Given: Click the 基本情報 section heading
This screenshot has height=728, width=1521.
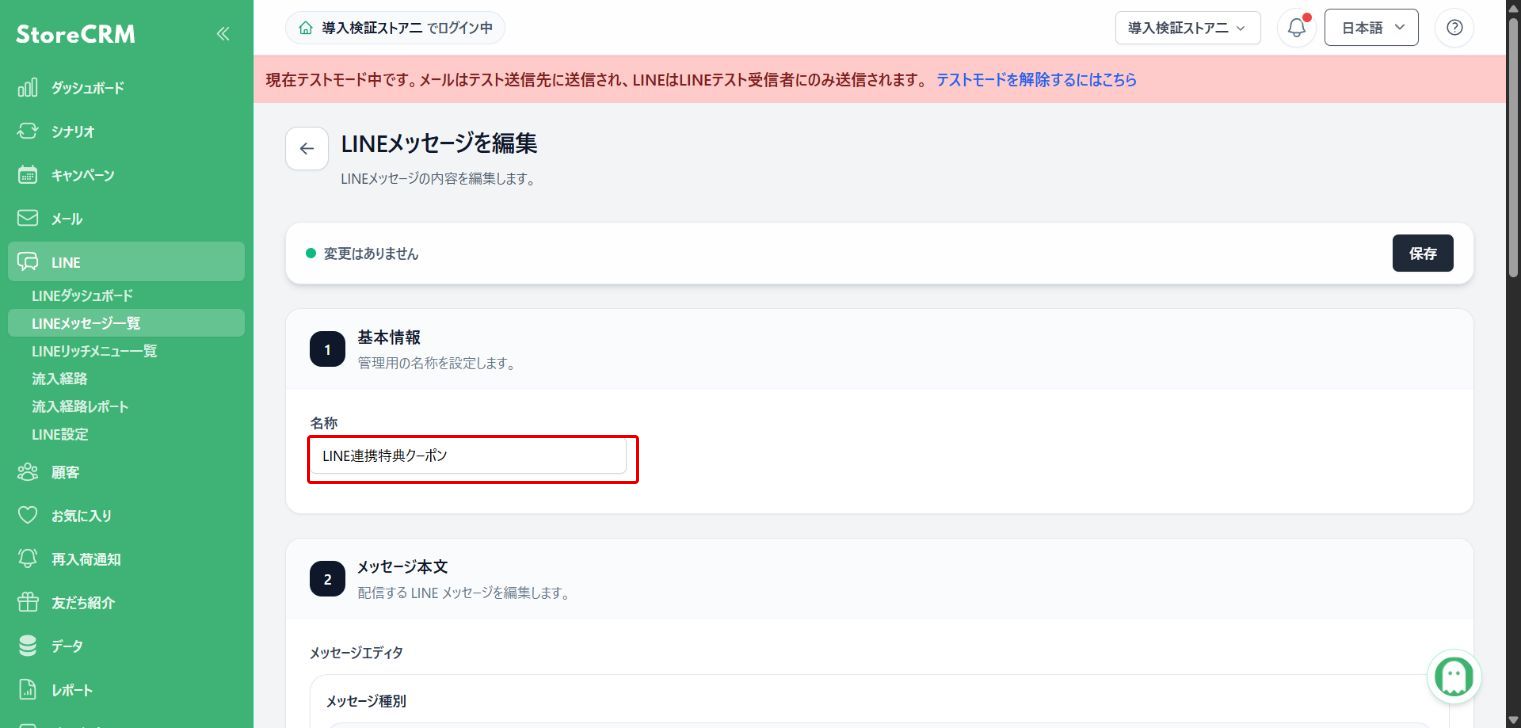Looking at the screenshot, I should click(x=389, y=338).
